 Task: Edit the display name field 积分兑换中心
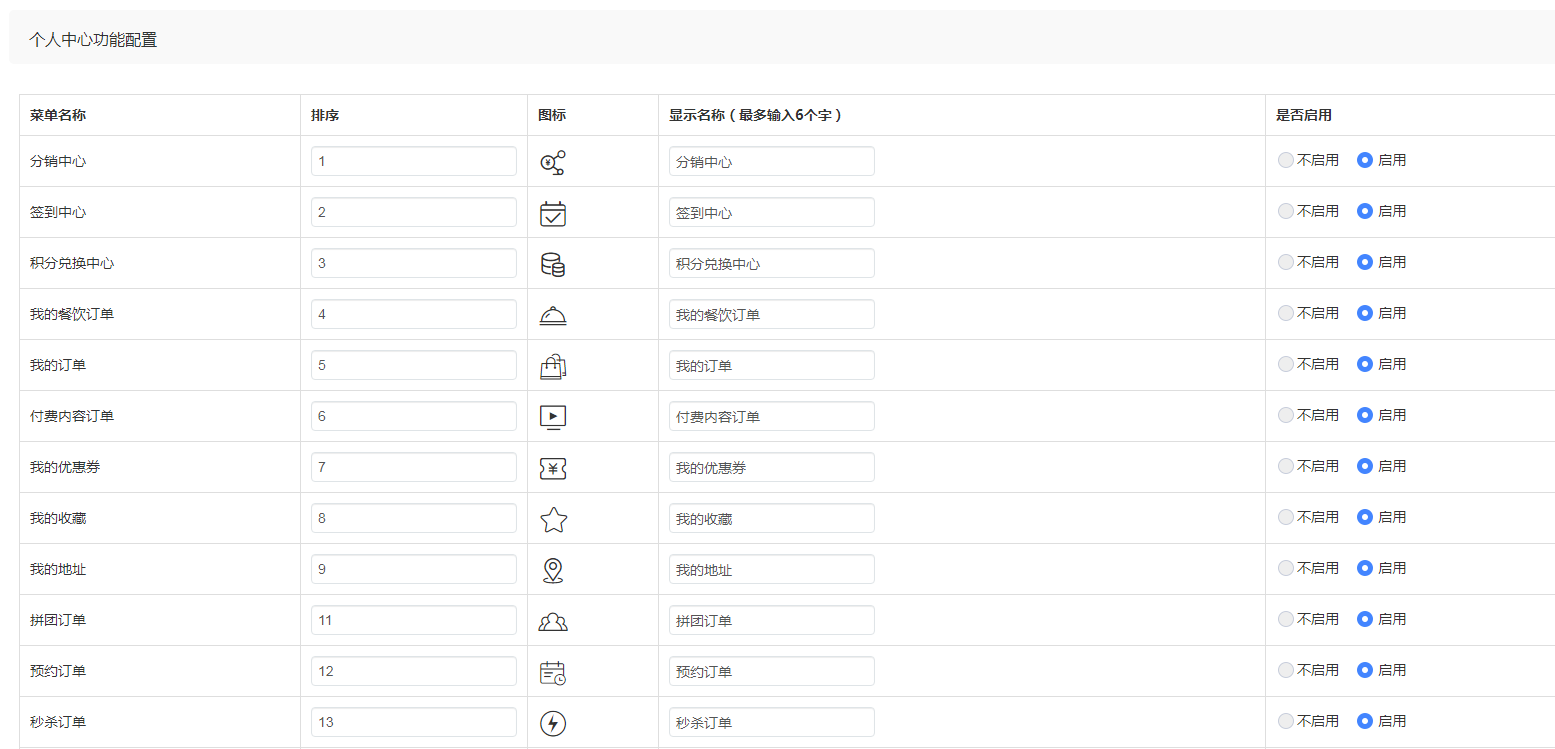(x=772, y=263)
